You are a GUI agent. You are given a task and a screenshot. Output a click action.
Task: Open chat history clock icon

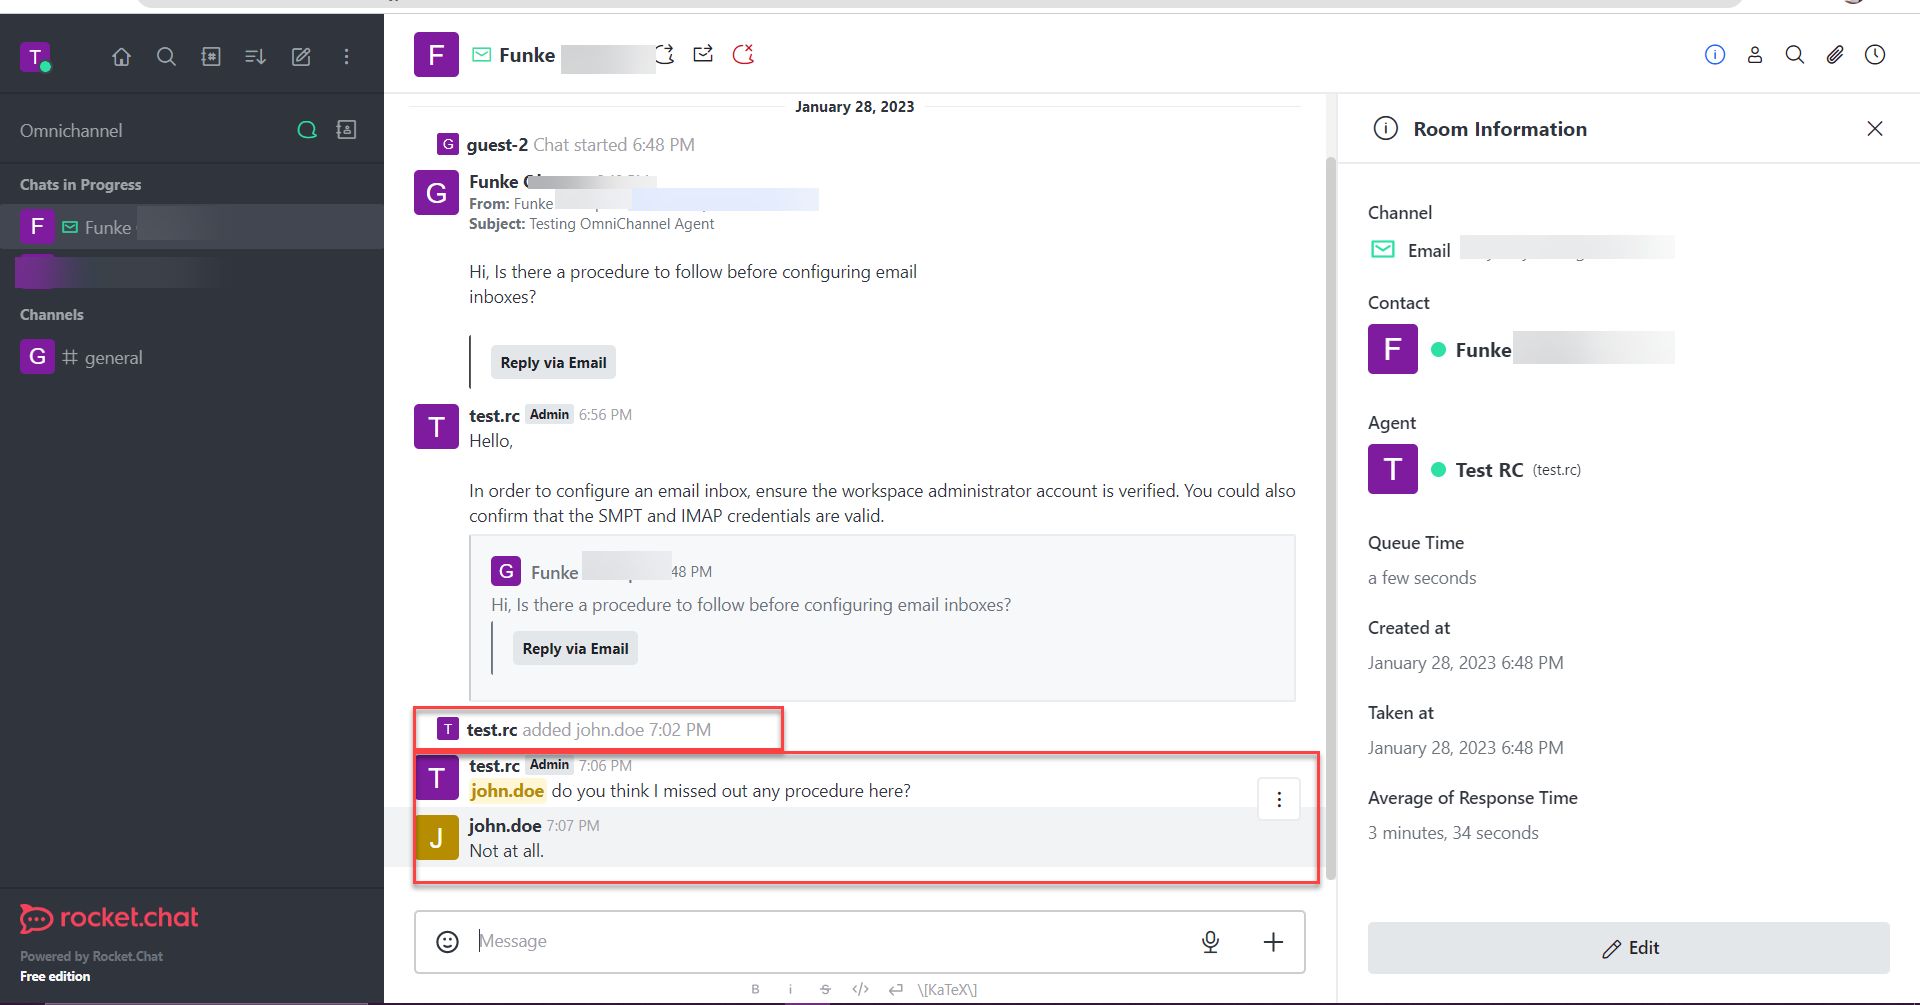[1874, 55]
